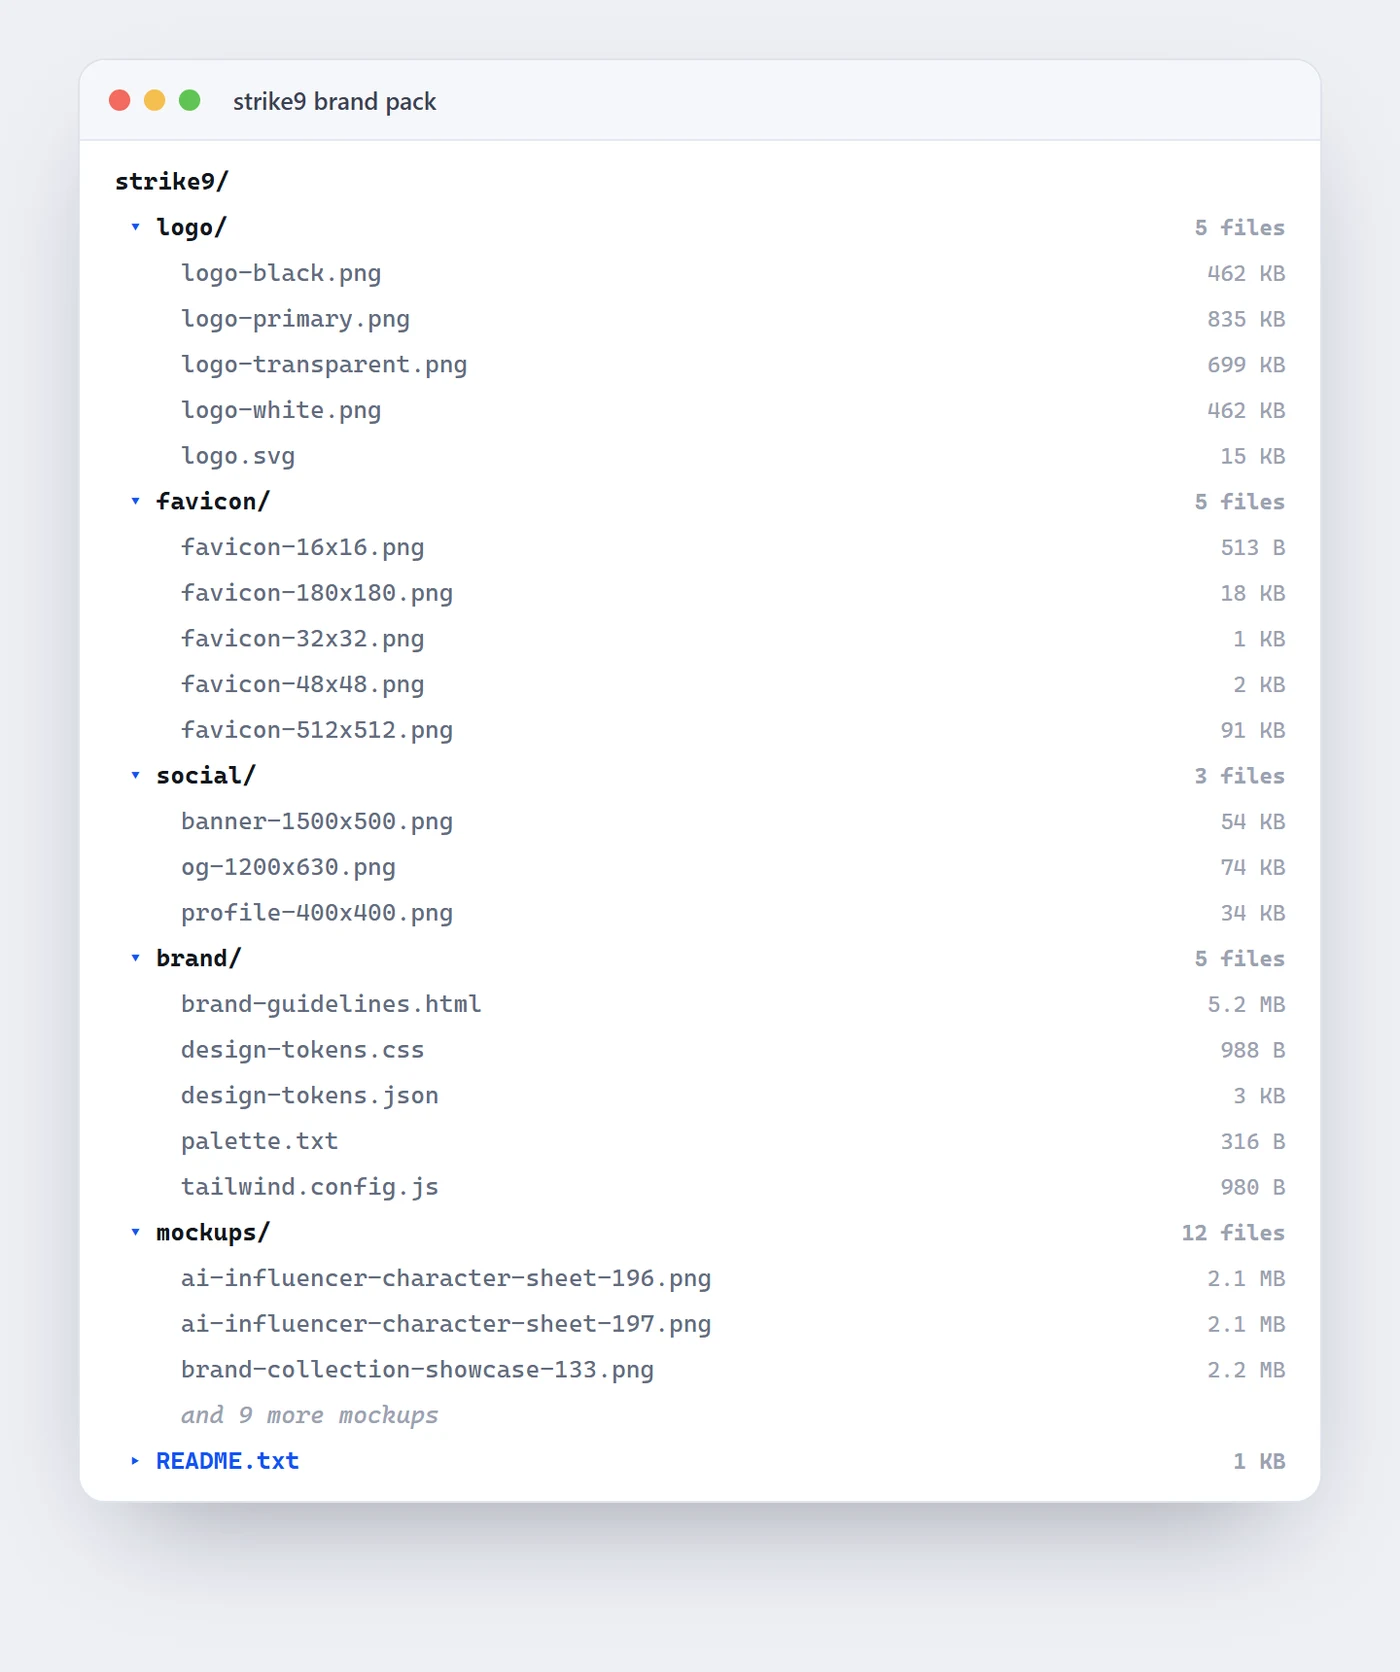1400x1672 pixels.
Task: Select ai-influencer-character-sheet-197.png file
Action: 700,1324
